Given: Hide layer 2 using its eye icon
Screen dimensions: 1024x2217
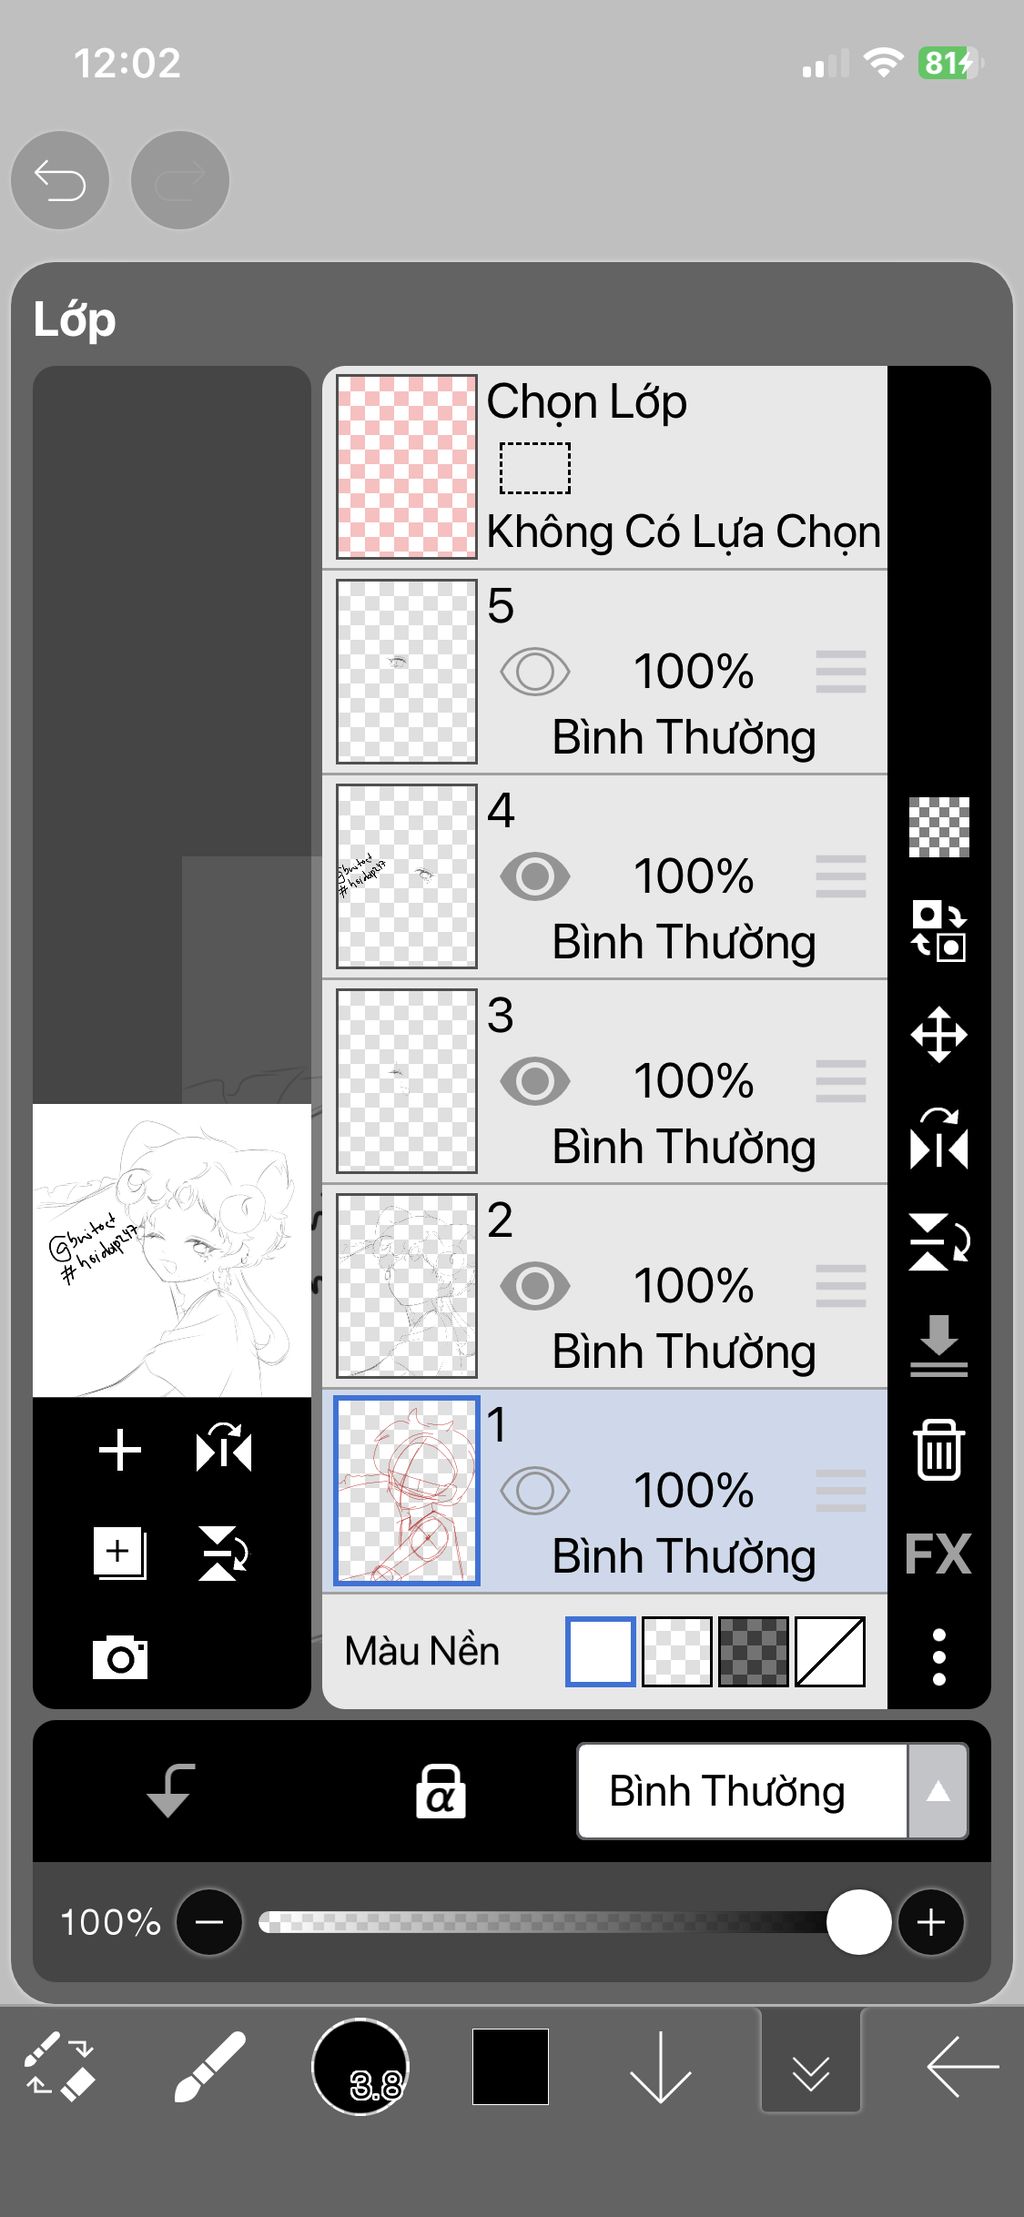Looking at the screenshot, I should [x=535, y=1285].
